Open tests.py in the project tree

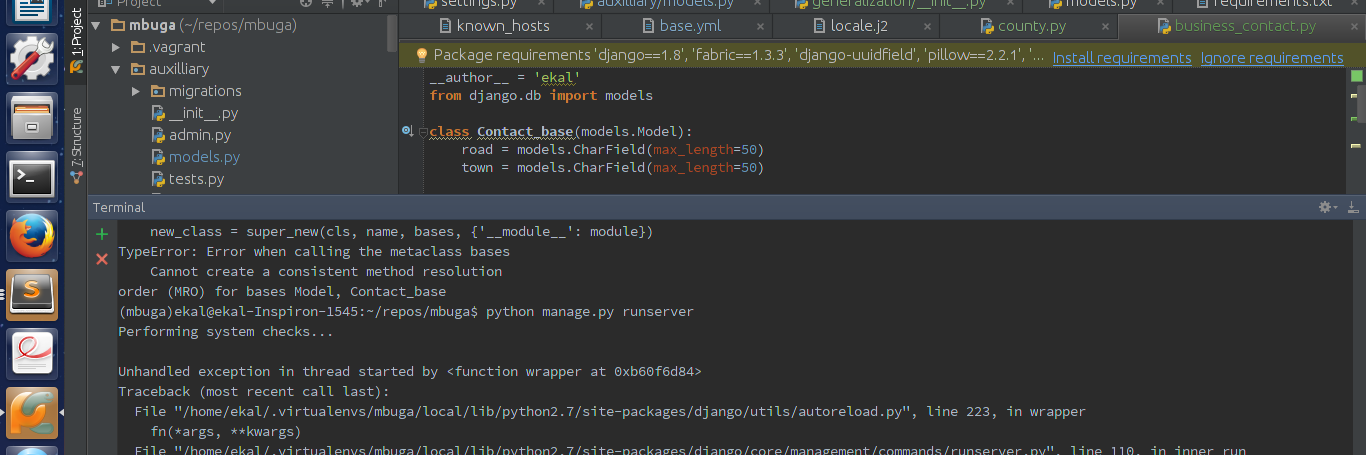pos(196,179)
